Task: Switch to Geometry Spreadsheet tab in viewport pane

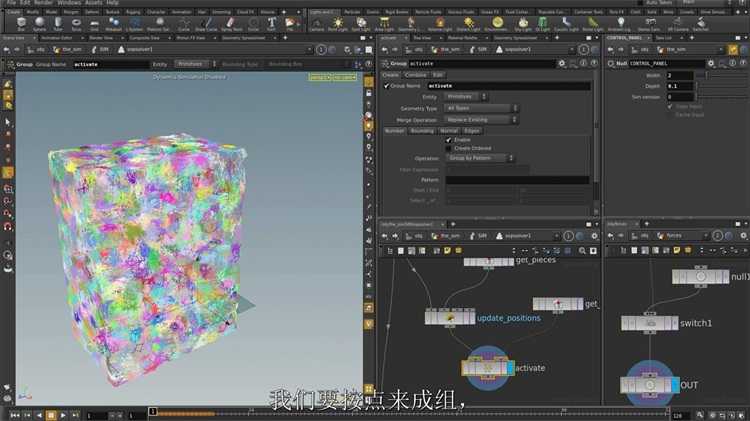Action: (x=243, y=38)
